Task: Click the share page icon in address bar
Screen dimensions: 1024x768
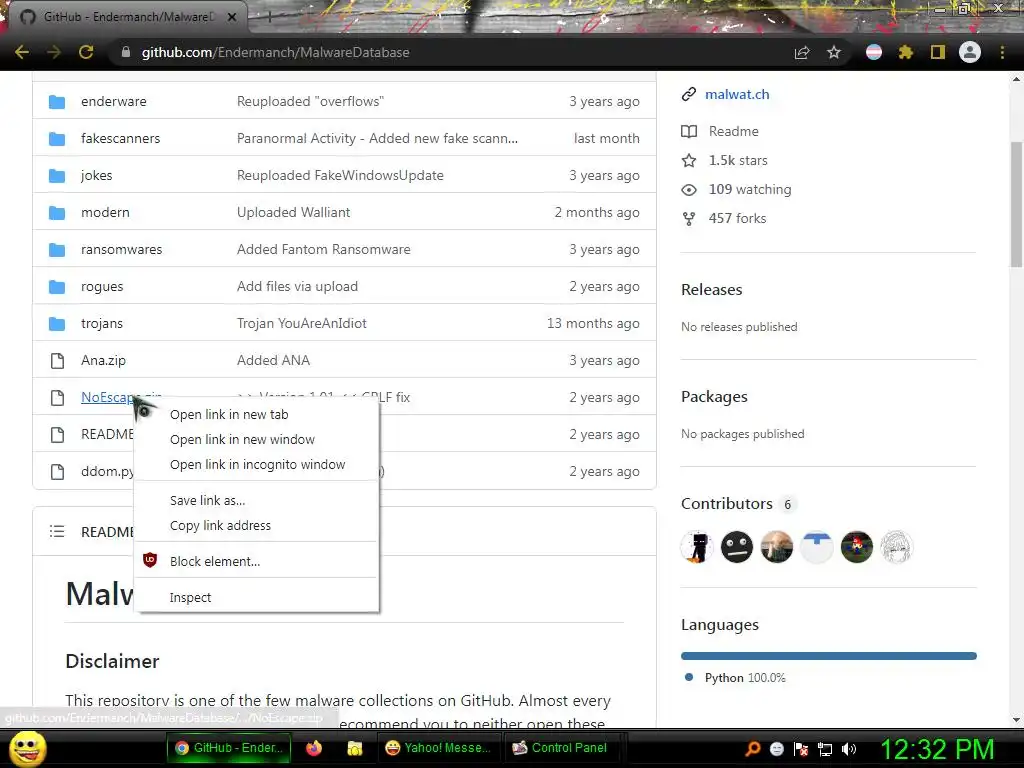Action: pos(802,52)
